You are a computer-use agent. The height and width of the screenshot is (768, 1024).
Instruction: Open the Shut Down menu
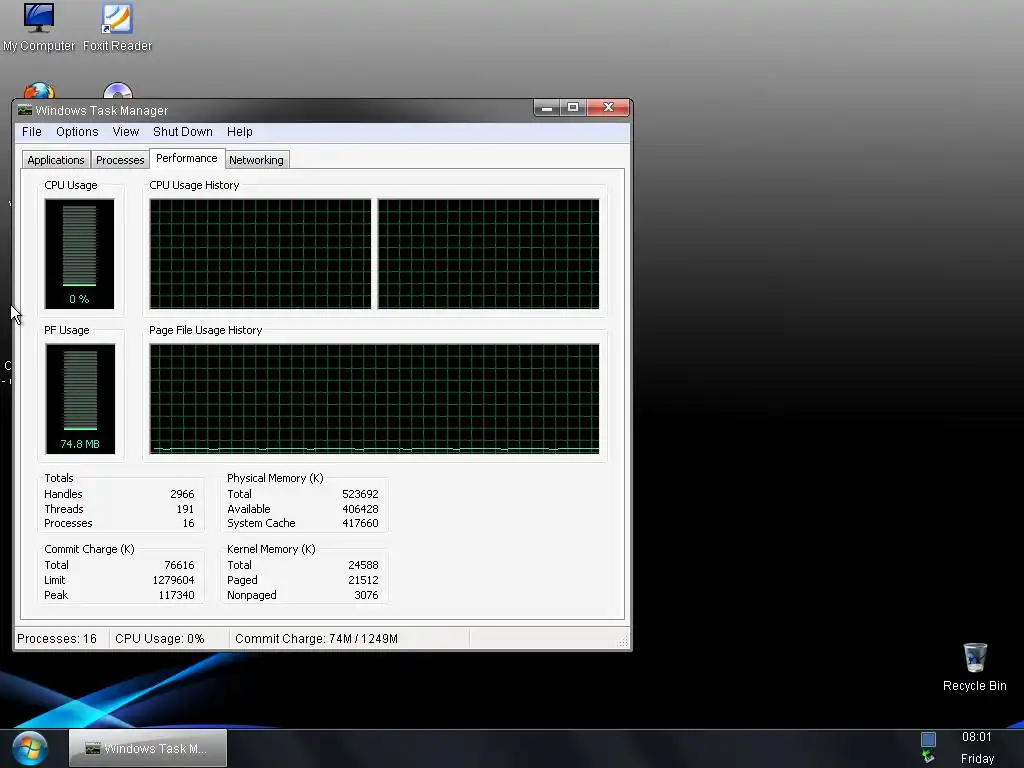tap(183, 132)
